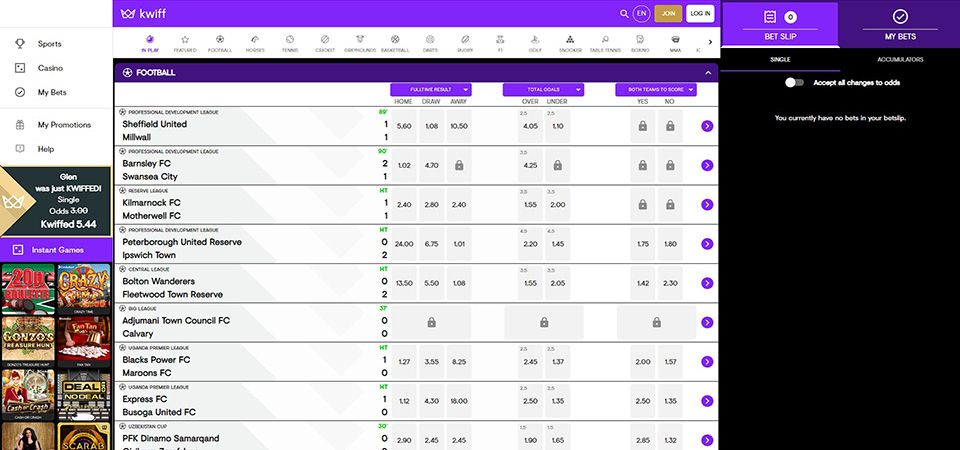Show more sports with the right arrow
960x450 pixels.
coord(710,42)
